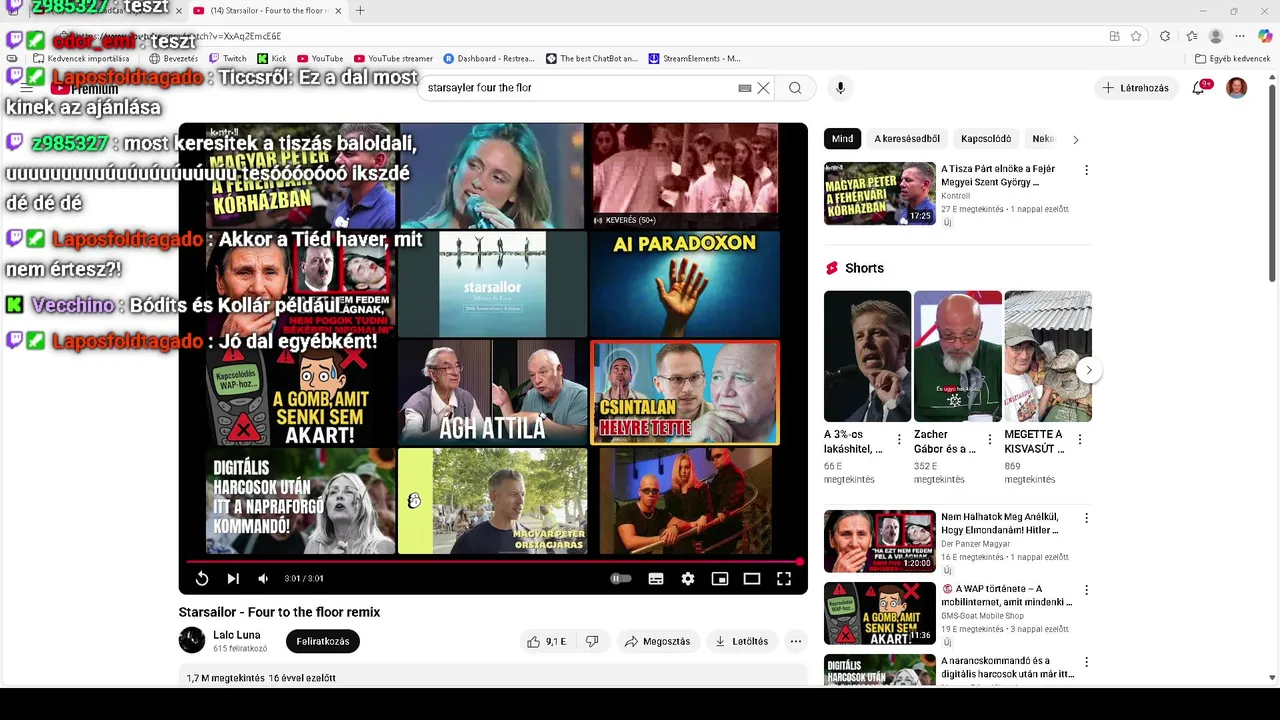1280x720 pixels.
Task: Open the Zacher Gábor Short
Action: pyautogui.click(x=957, y=356)
